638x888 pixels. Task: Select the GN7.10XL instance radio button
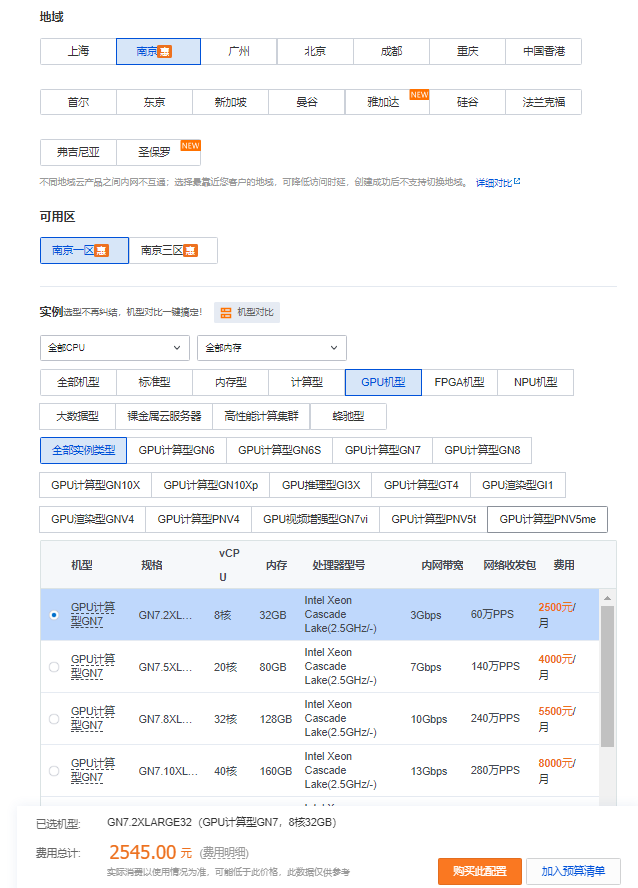pyautogui.click(x=54, y=771)
